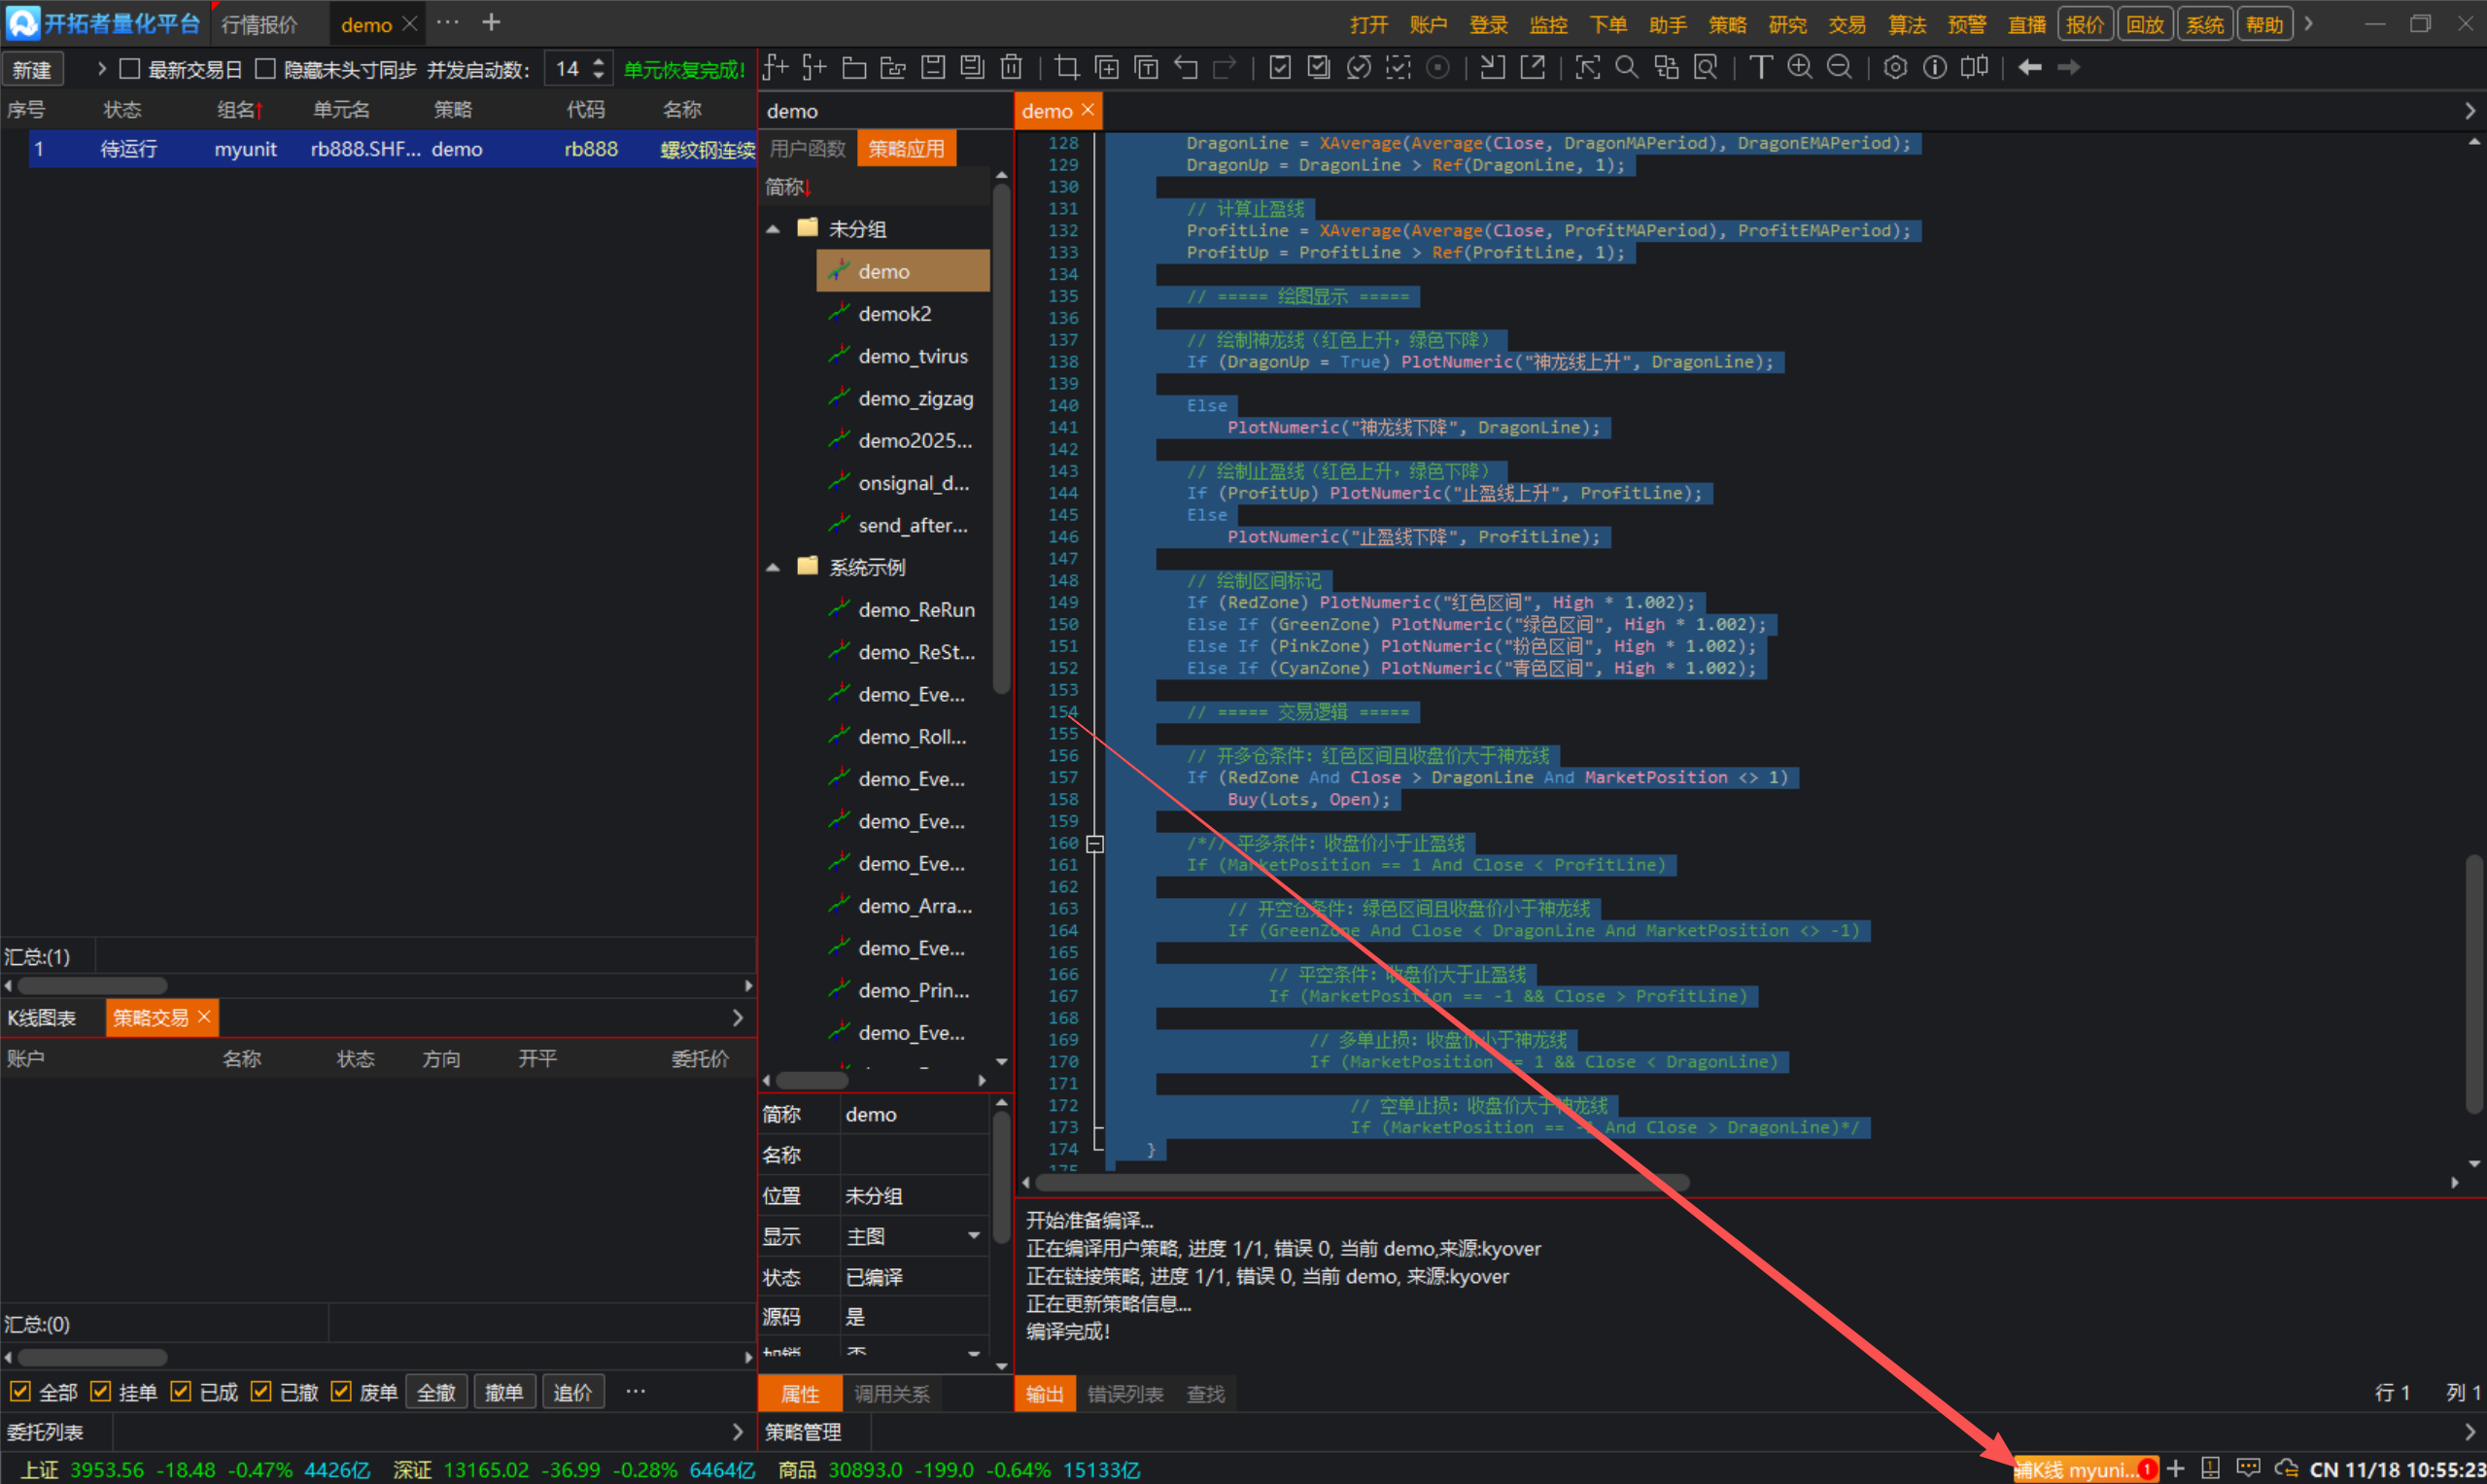The image size is (2487, 1484).
Task: Click the 新建 button
Action: click(x=32, y=69)
